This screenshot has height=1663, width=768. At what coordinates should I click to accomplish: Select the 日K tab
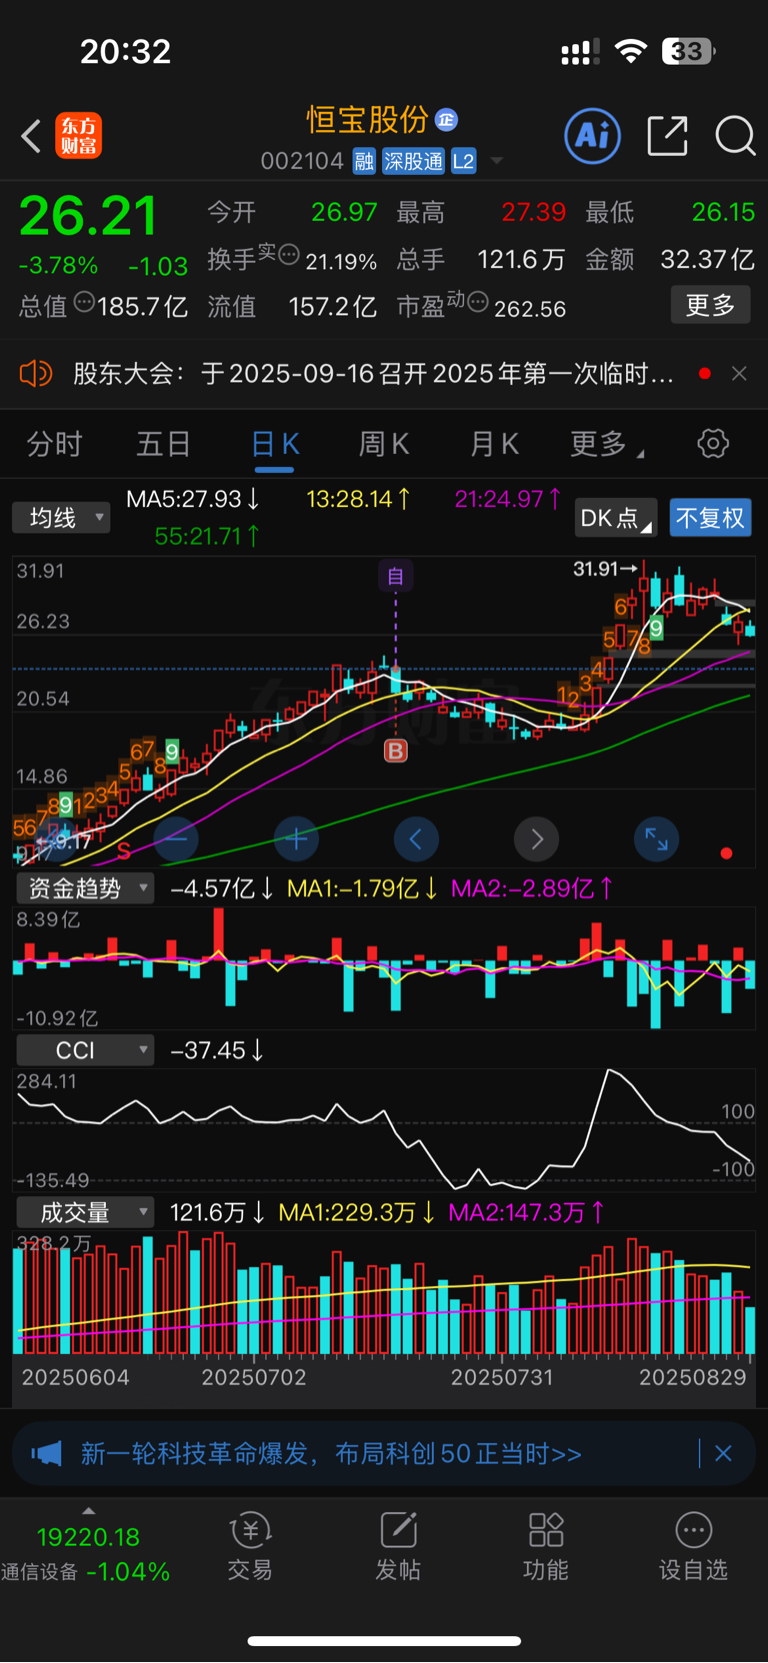click(274, 444)
